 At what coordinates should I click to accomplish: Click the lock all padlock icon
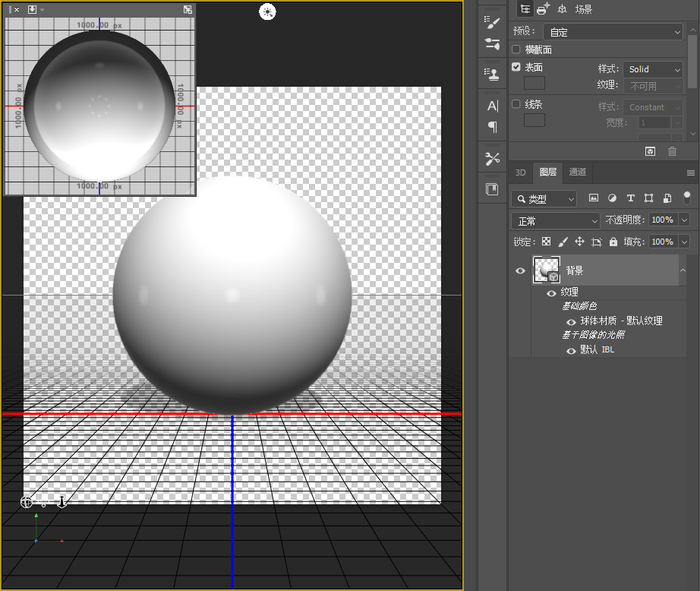coord(613,242)
